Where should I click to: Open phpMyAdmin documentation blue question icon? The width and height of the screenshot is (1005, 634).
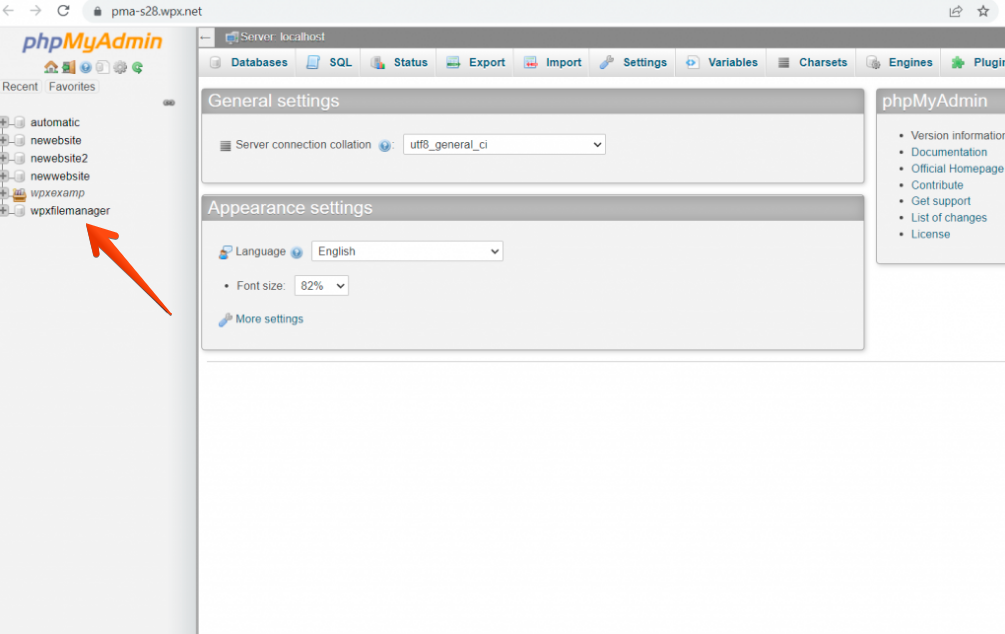point(85,68)
